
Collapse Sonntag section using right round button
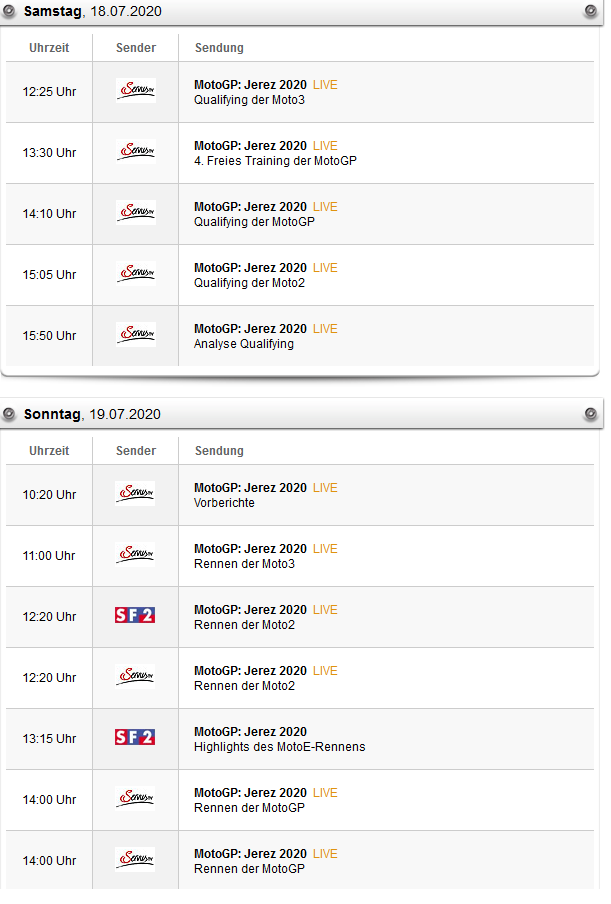pos(590,414)
